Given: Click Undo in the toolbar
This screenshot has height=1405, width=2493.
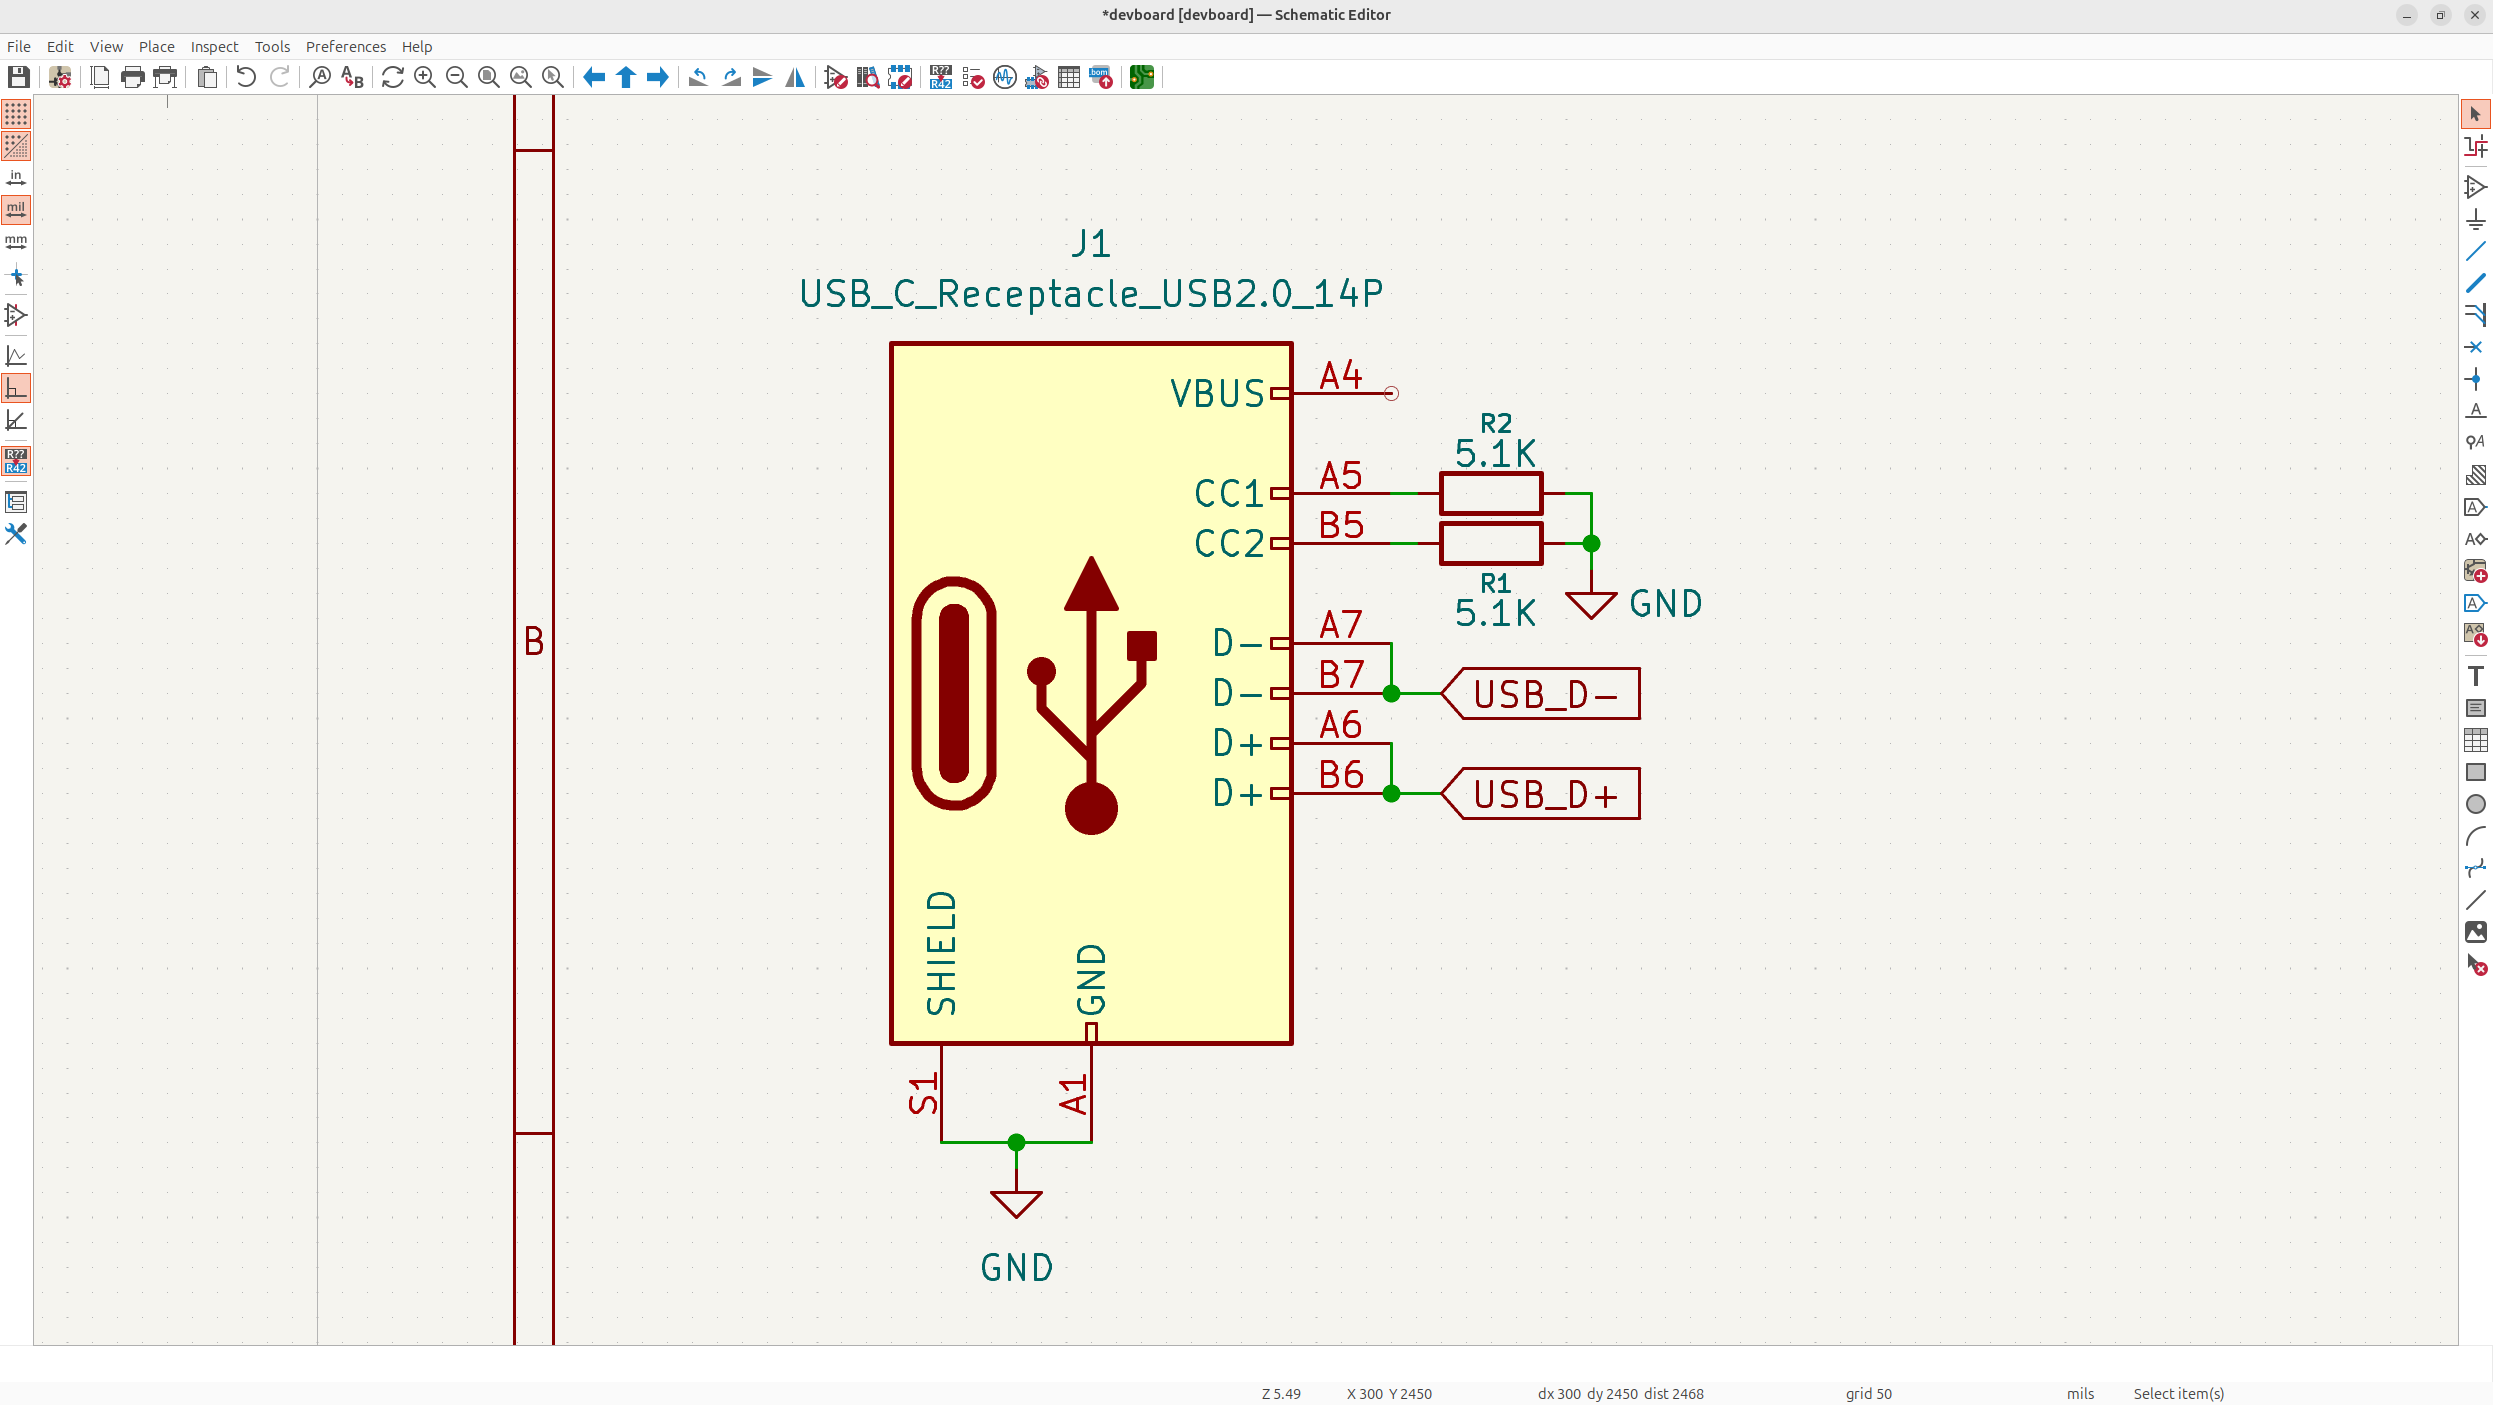Looking at the screenshot, I should point(246,77).
